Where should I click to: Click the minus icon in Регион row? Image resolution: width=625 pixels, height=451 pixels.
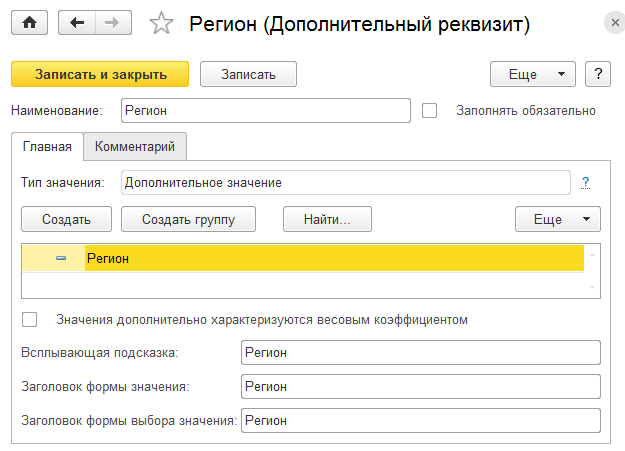pos(61,259)
